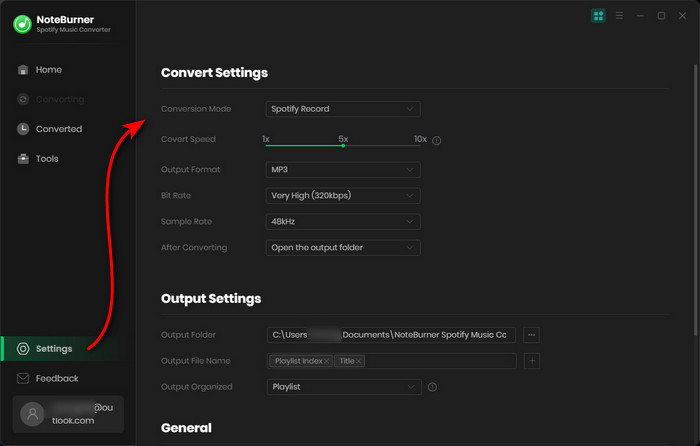This screenshot has width=700, height=446.
Task: Open After Converting dropdown
Action: 342,248
